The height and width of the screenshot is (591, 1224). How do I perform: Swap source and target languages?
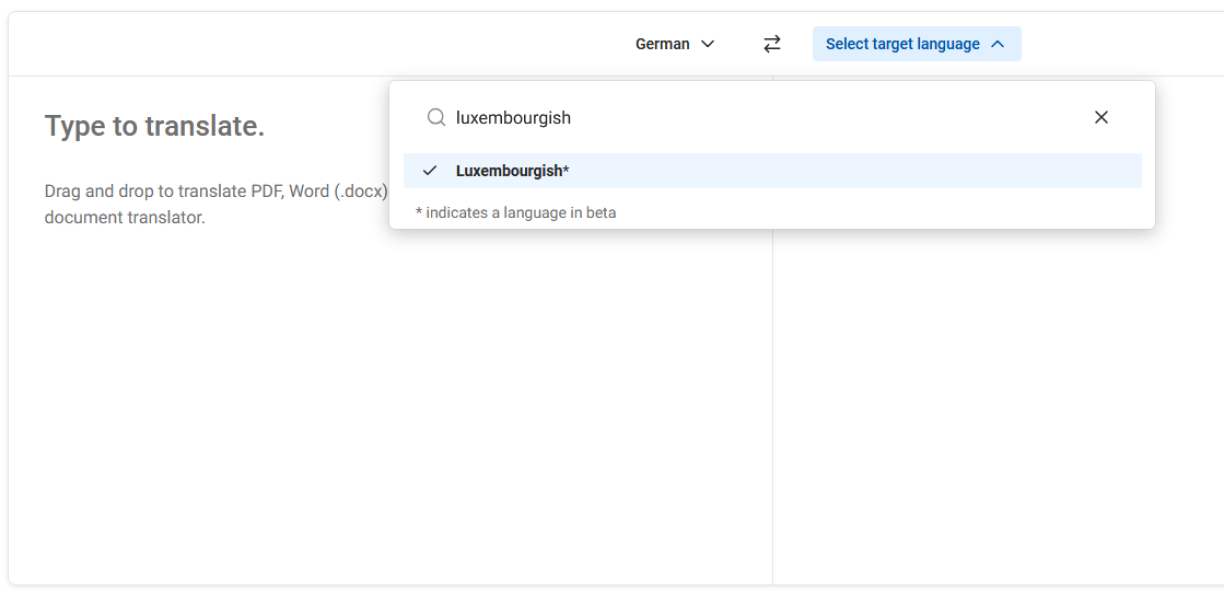pos(771,44)
